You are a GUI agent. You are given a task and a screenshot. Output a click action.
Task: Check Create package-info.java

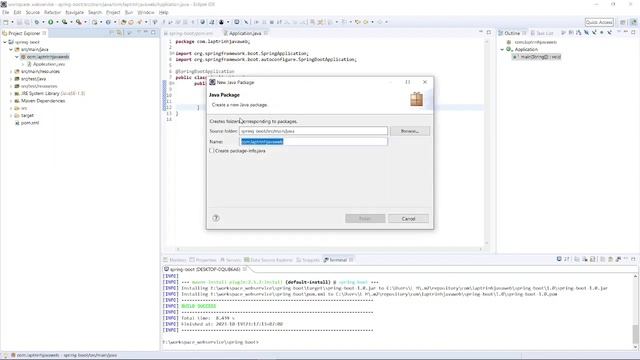[211, 151]
